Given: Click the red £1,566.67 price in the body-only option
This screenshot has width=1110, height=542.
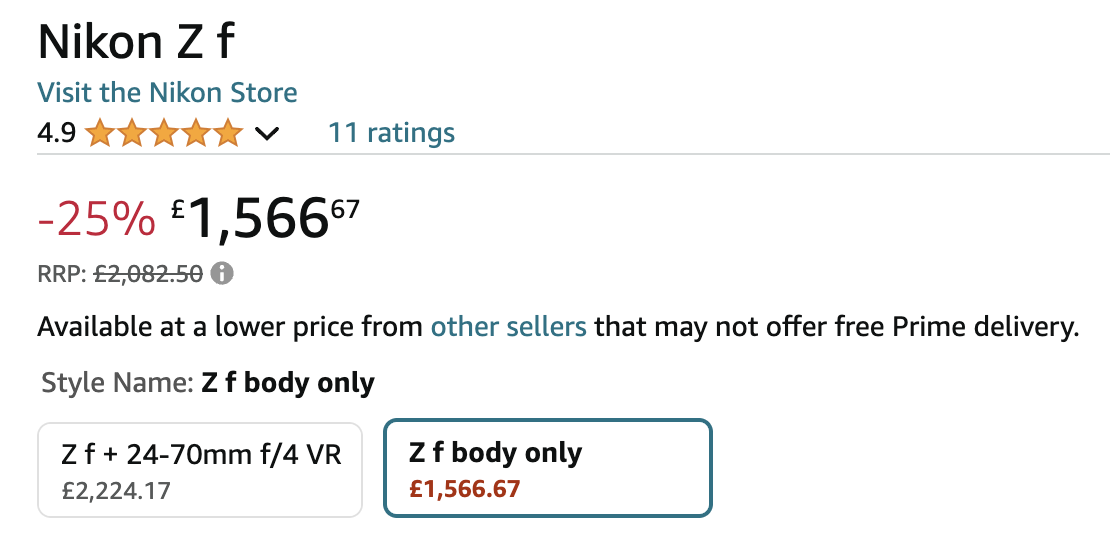Looking at the screenshot, I should 464,489.
